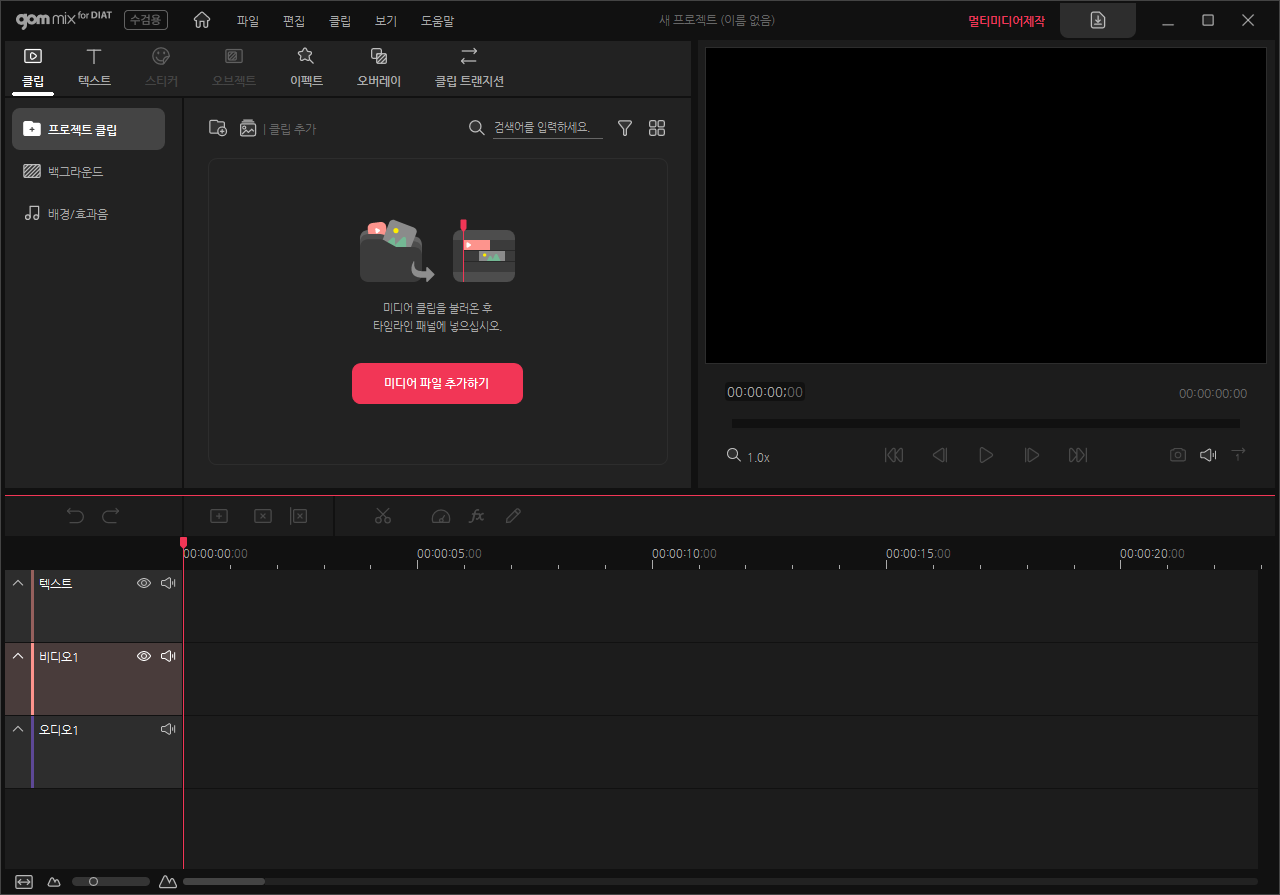Click the home icon in title bar
Viewport: 1280px width, 895px height.
pyautogui.click(x=202, y=20)
